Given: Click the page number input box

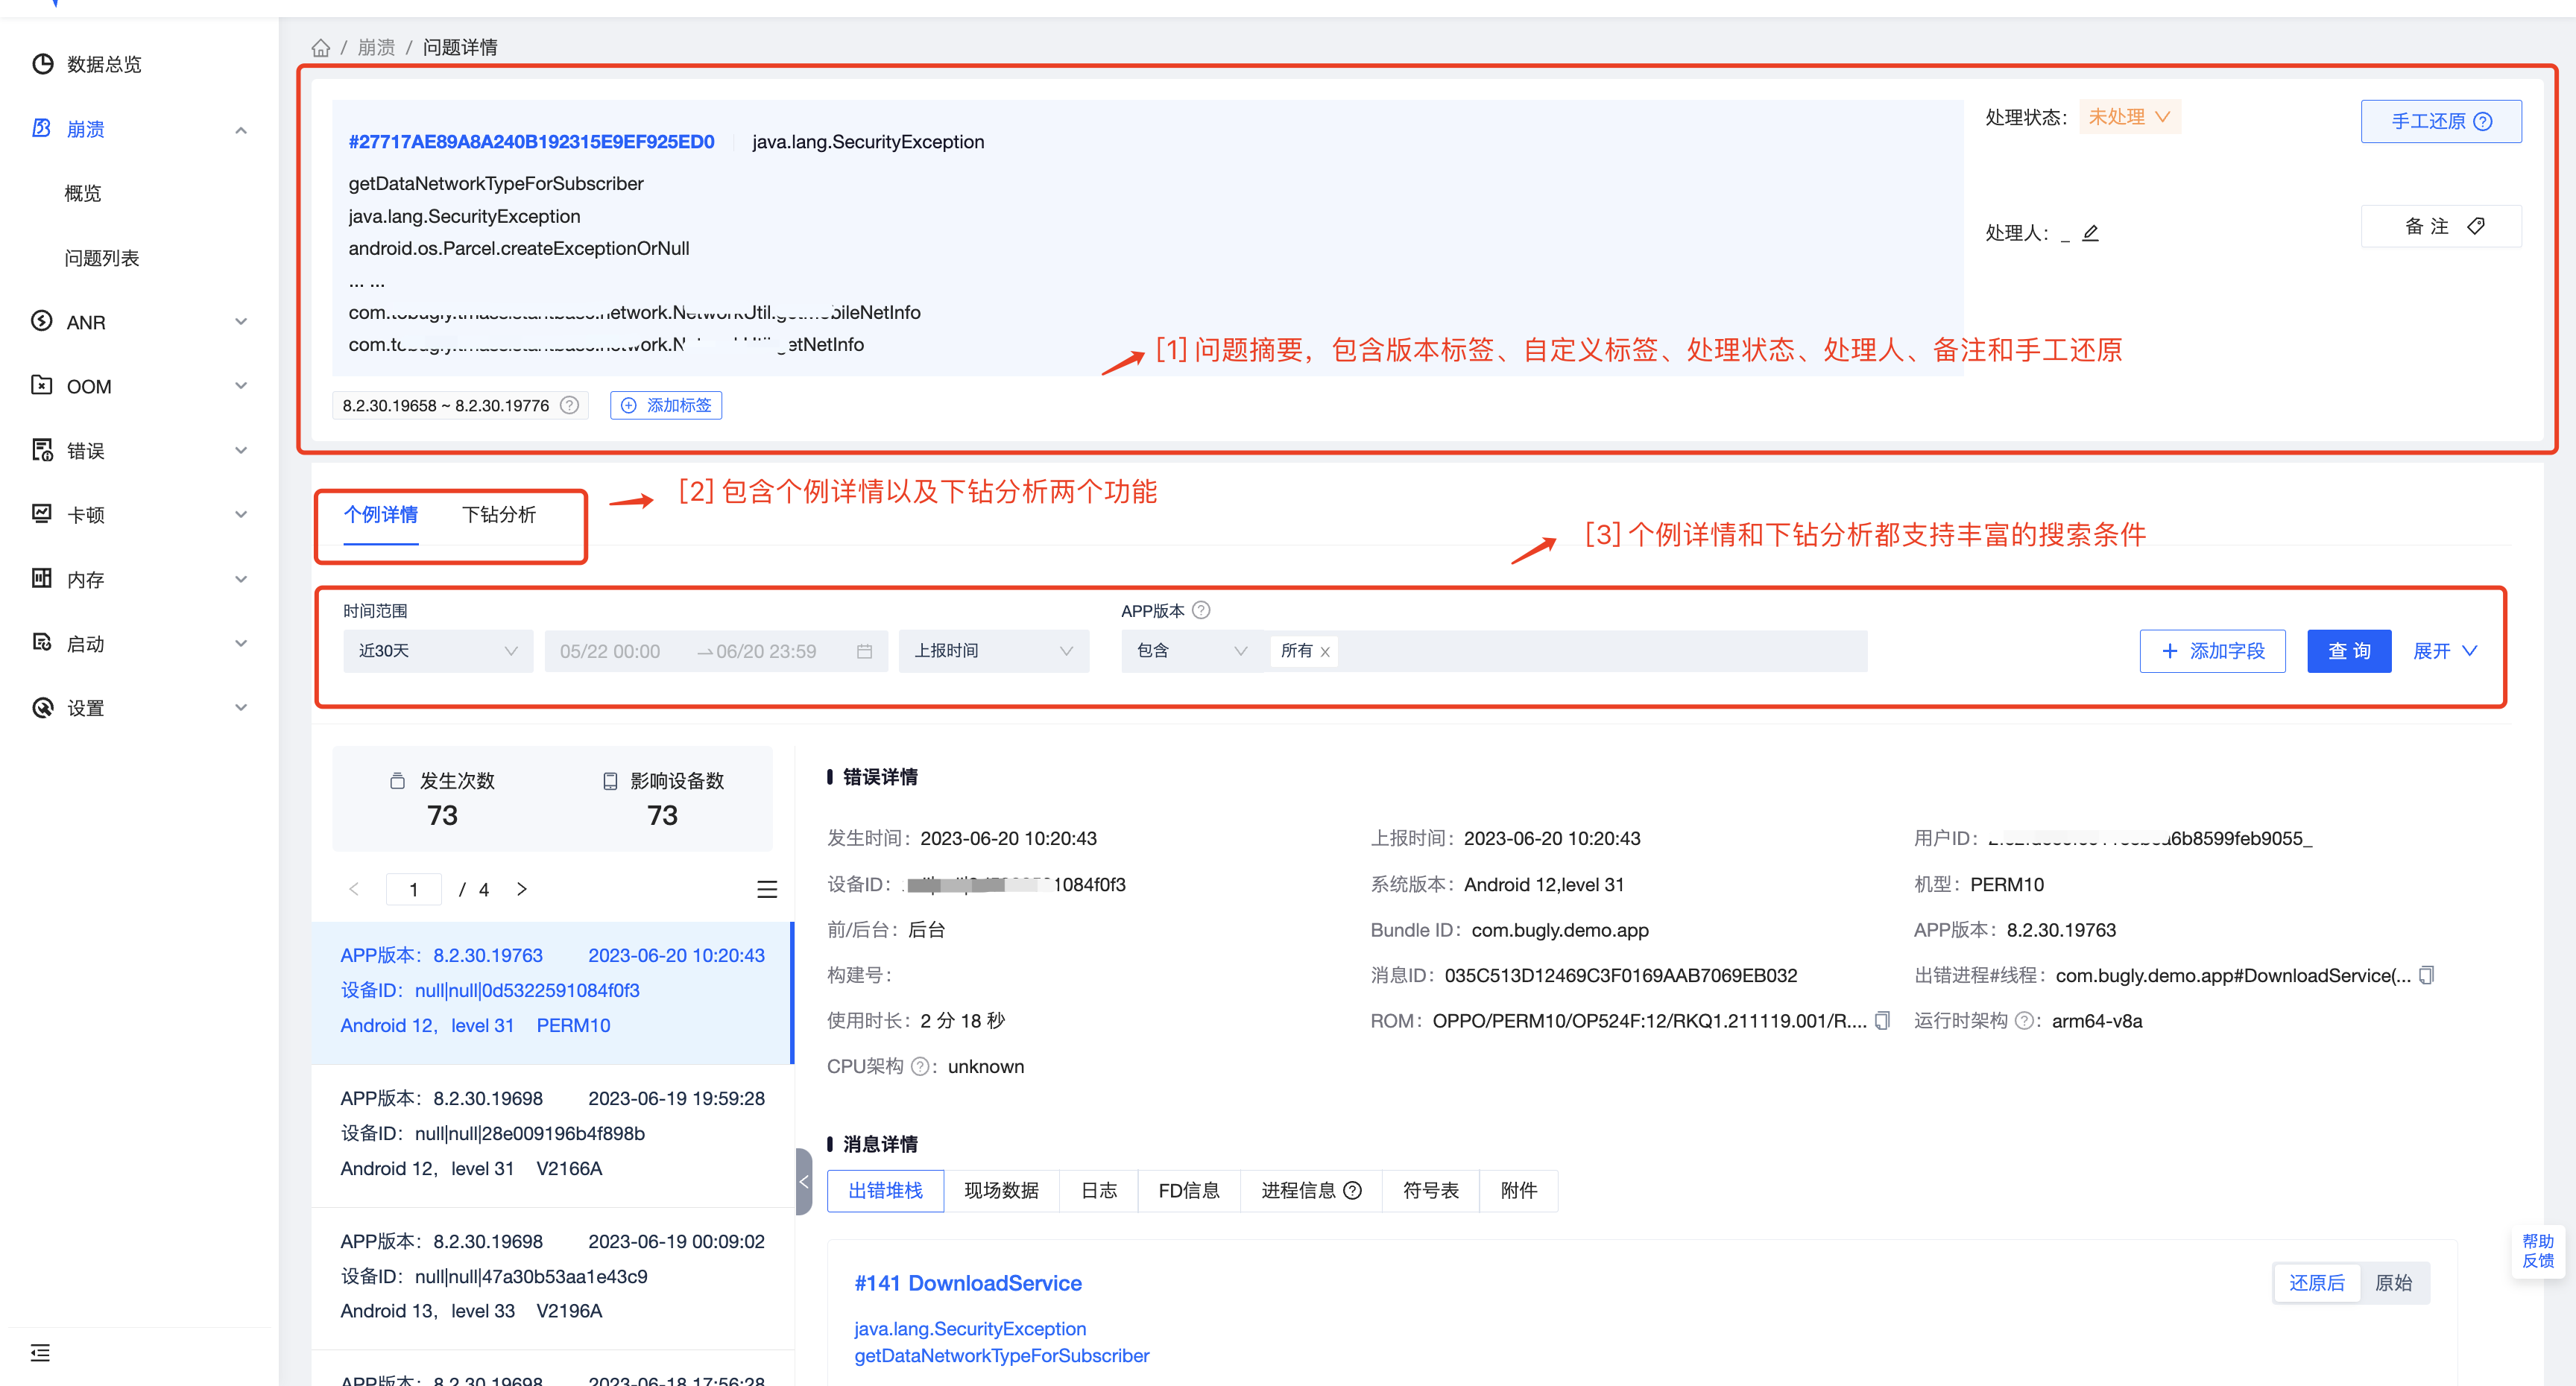Looking at the screenshot, I should [x=413, y=889].
